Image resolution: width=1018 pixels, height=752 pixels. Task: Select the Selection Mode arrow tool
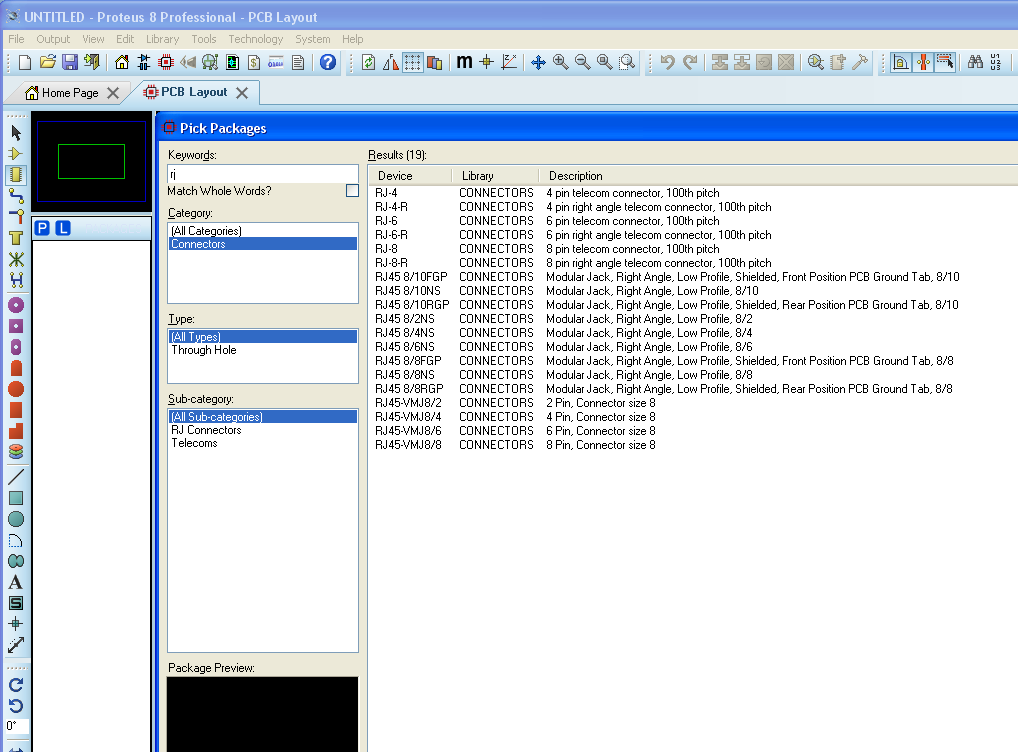pyautogui.click(x=16, y=133)
